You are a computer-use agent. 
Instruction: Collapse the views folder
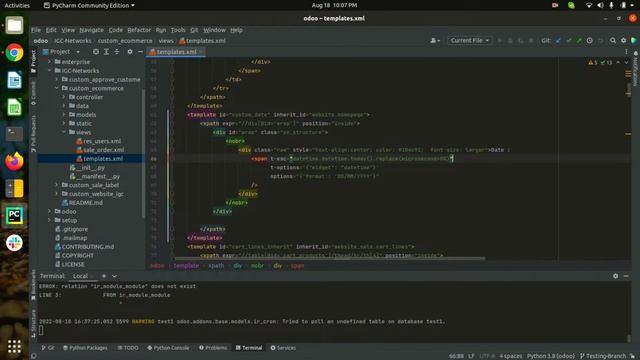(64, 132)
